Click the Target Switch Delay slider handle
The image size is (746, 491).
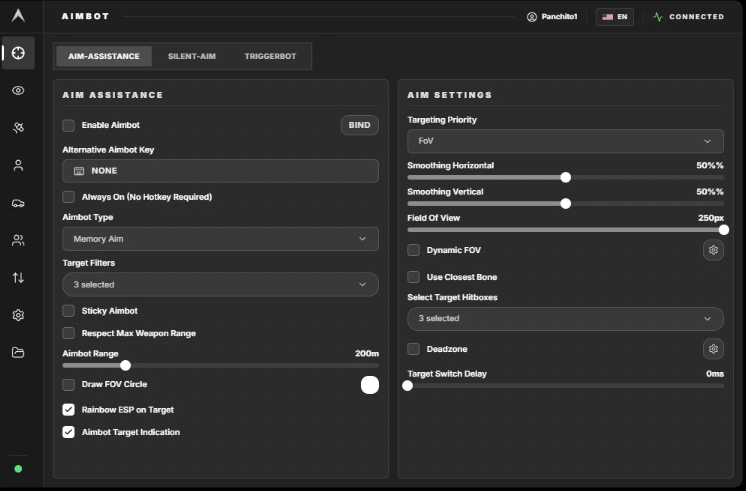[407, 386]
